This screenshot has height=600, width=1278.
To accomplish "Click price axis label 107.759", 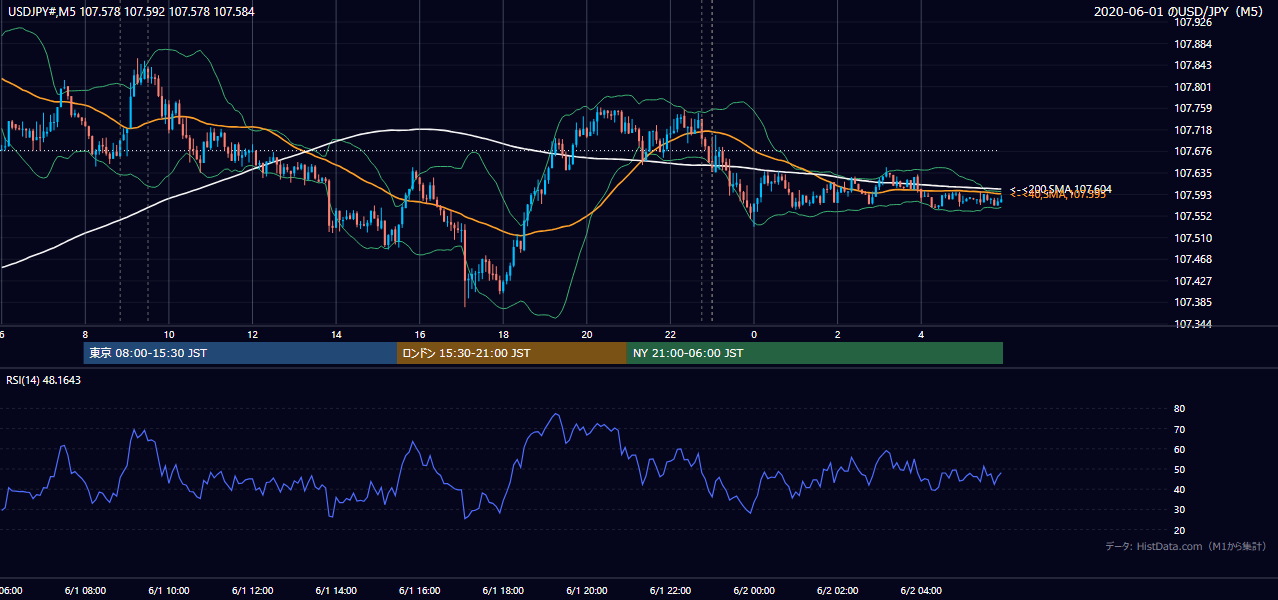I will click(1194, 108).
